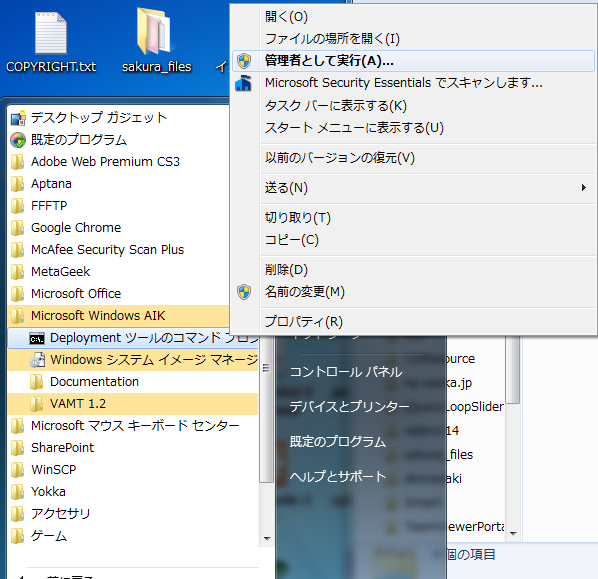
Task: Click the Microsoft Windows AIK folder icon
Action: (18, 316)
